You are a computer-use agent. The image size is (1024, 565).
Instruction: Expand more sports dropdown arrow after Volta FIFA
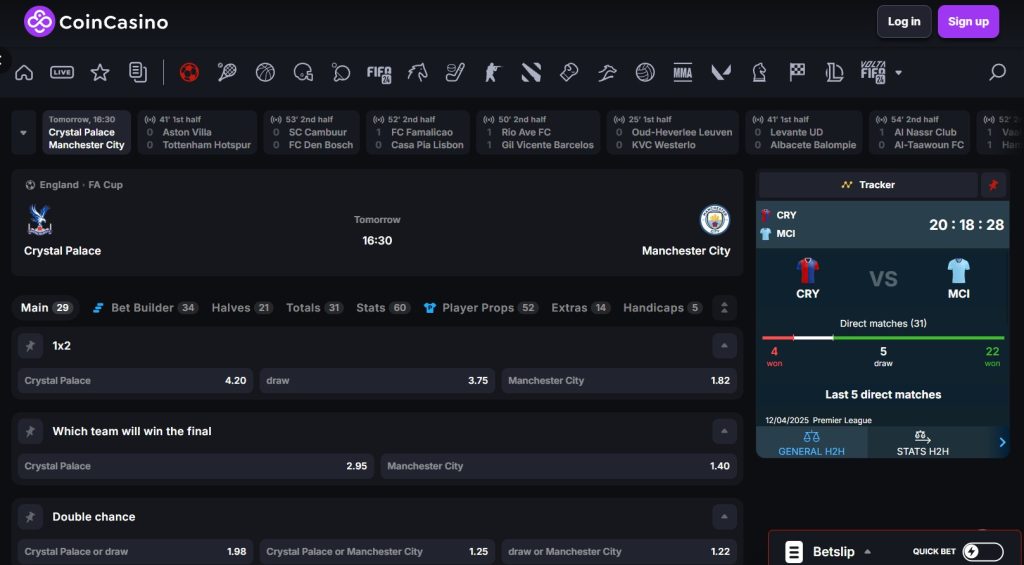click(899, 73)
